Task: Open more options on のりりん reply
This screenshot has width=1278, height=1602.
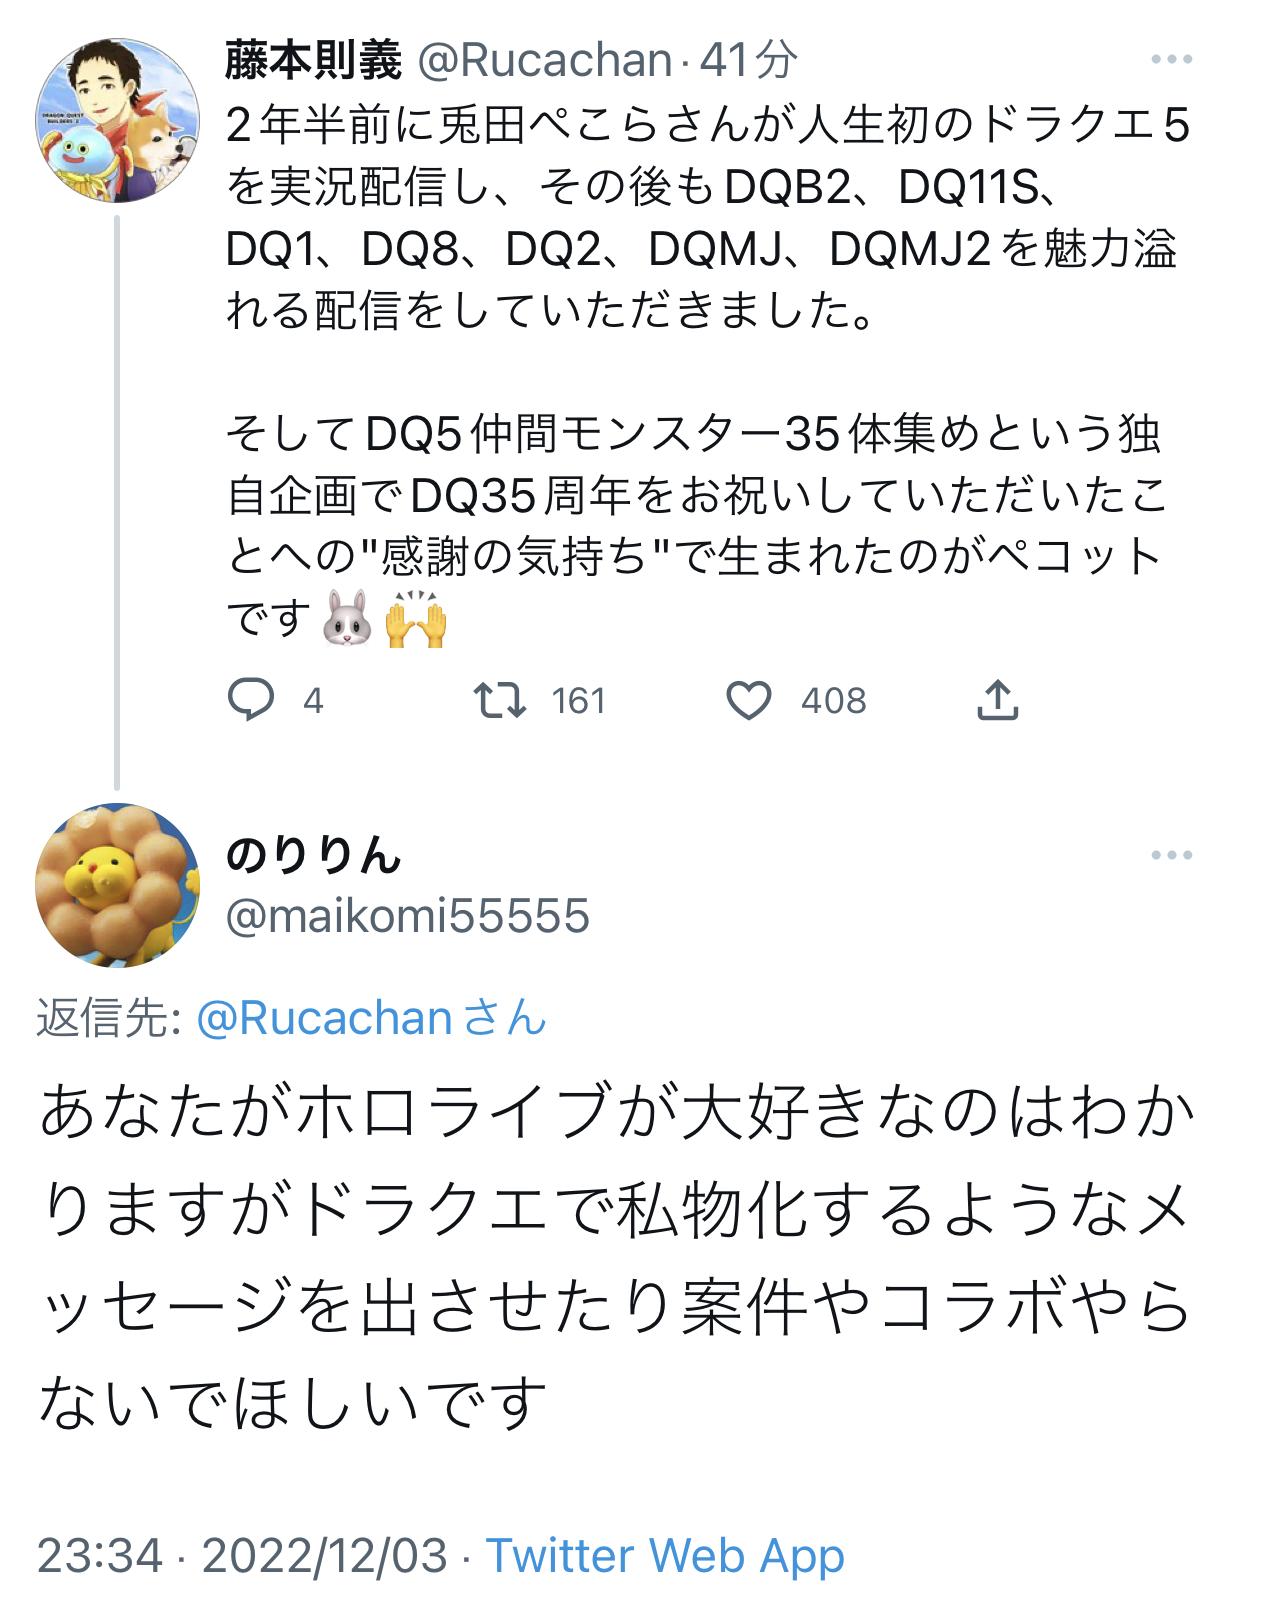Action: coord(1171,856)
